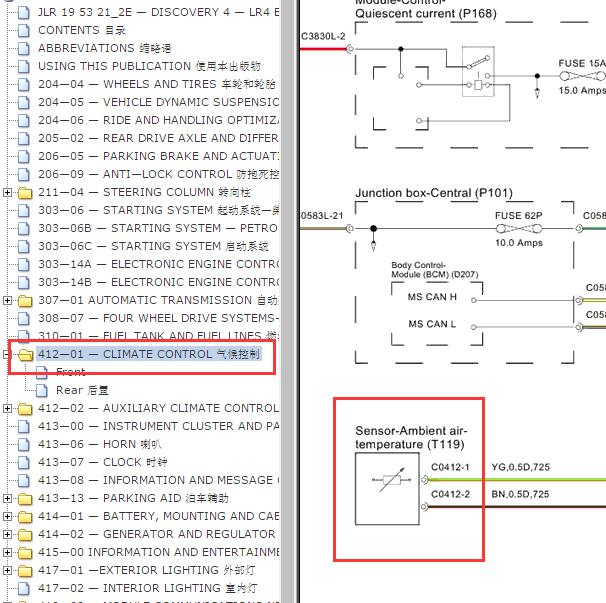Select 206-09 Anti-Lock Control entry
This screenshot has width=606, height=603.
pyautogui.click(x=158, y=174)
